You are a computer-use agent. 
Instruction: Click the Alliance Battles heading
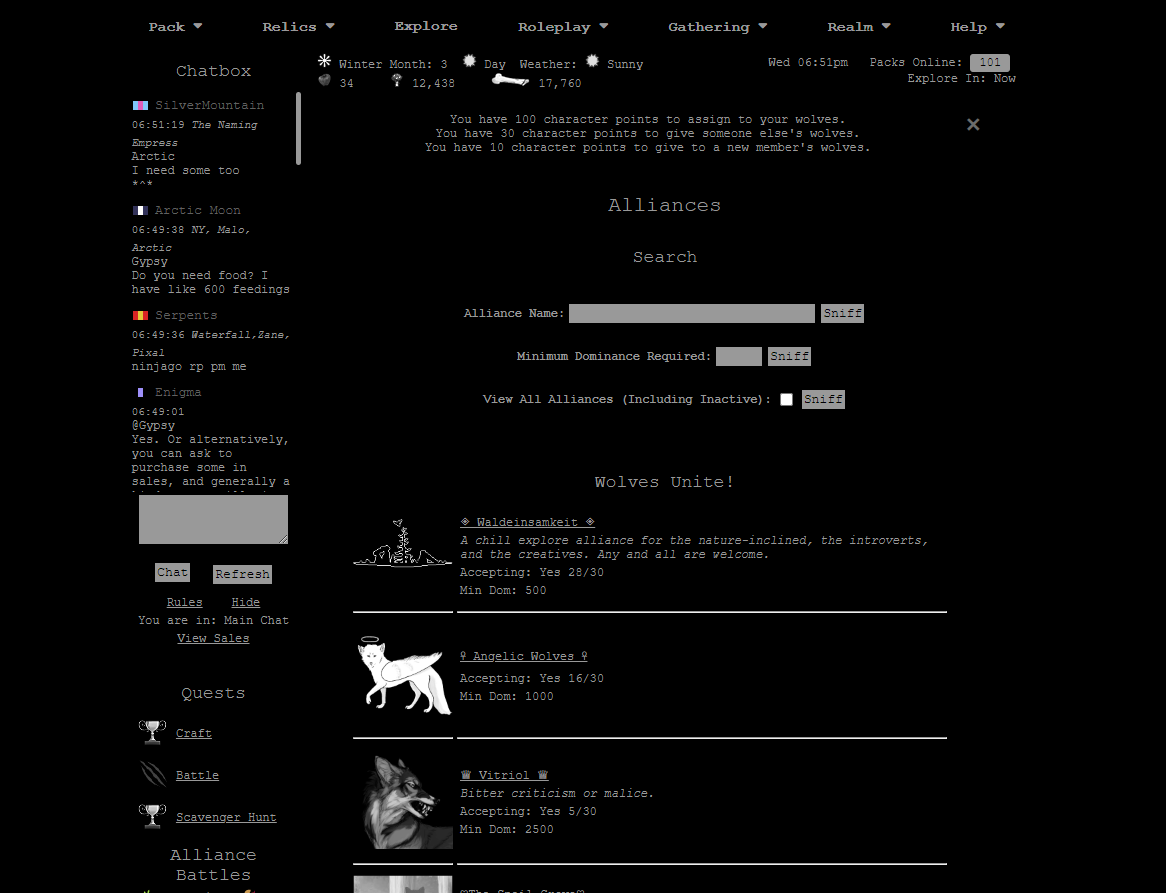213,865
